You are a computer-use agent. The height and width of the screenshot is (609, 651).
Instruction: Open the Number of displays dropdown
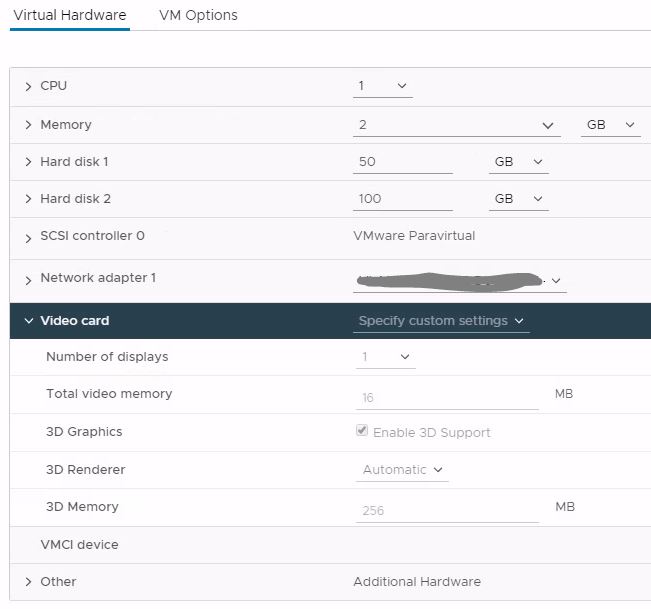pos(386,357)
